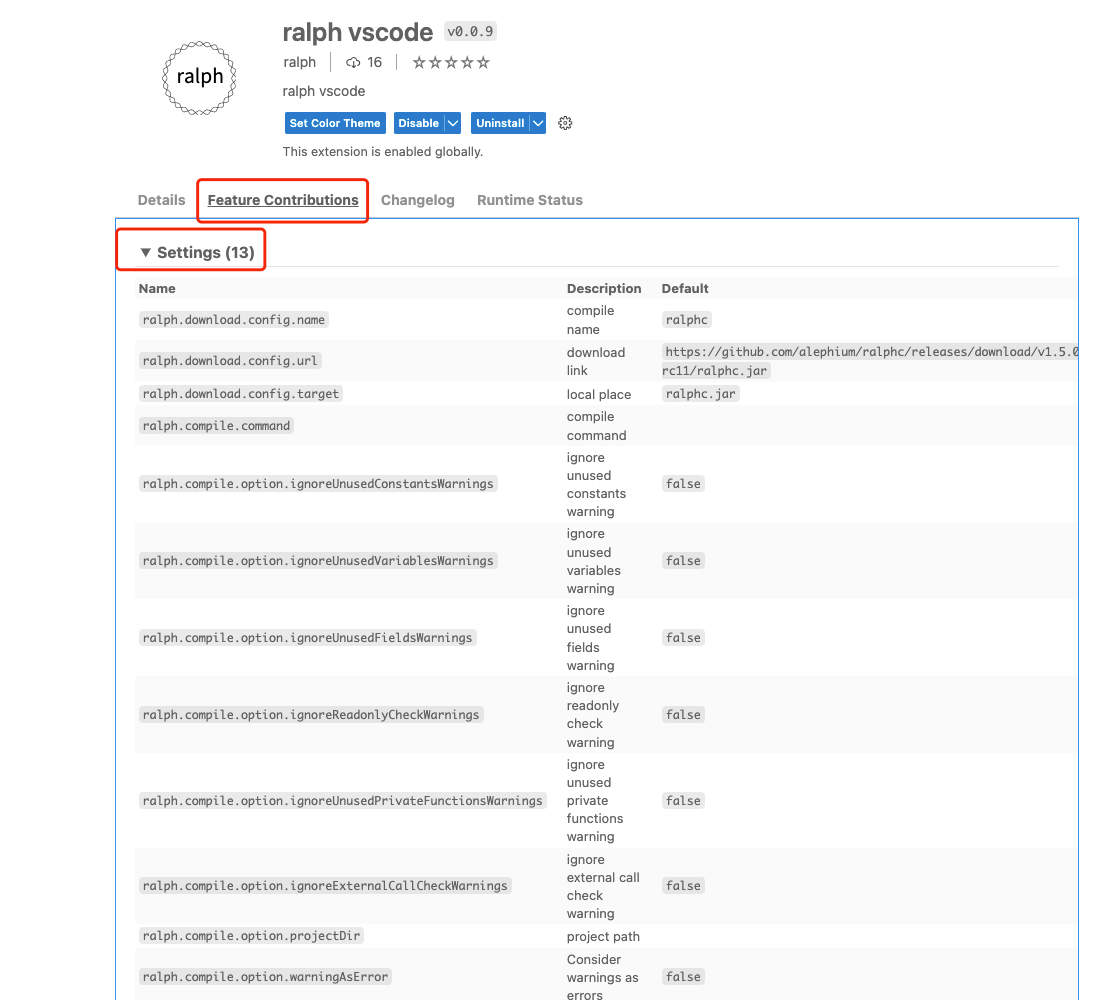
Task: Open the extension settings gear
Action: click(x=565, y=123)
